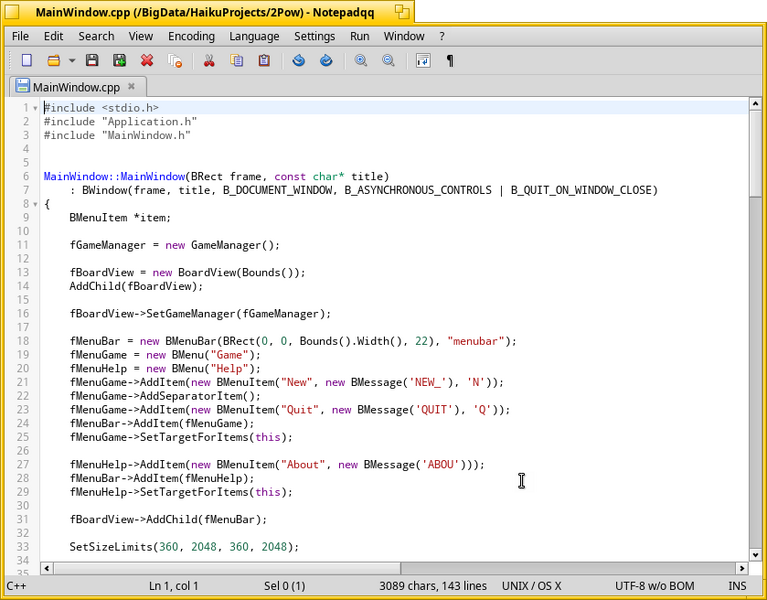Collapse the code fold at line 8
This screenshot has width=767, height=600.
point(35,204)
